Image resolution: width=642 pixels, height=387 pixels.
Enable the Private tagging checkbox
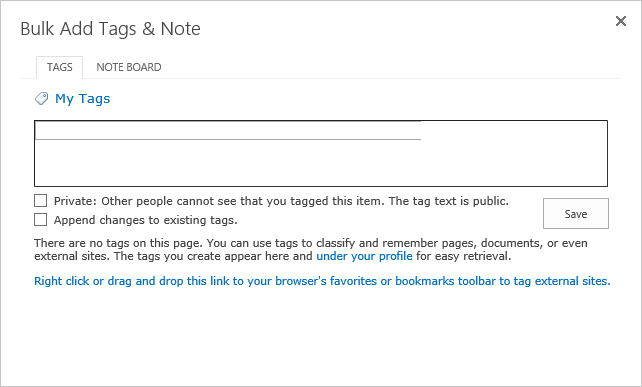click(41, 201)
